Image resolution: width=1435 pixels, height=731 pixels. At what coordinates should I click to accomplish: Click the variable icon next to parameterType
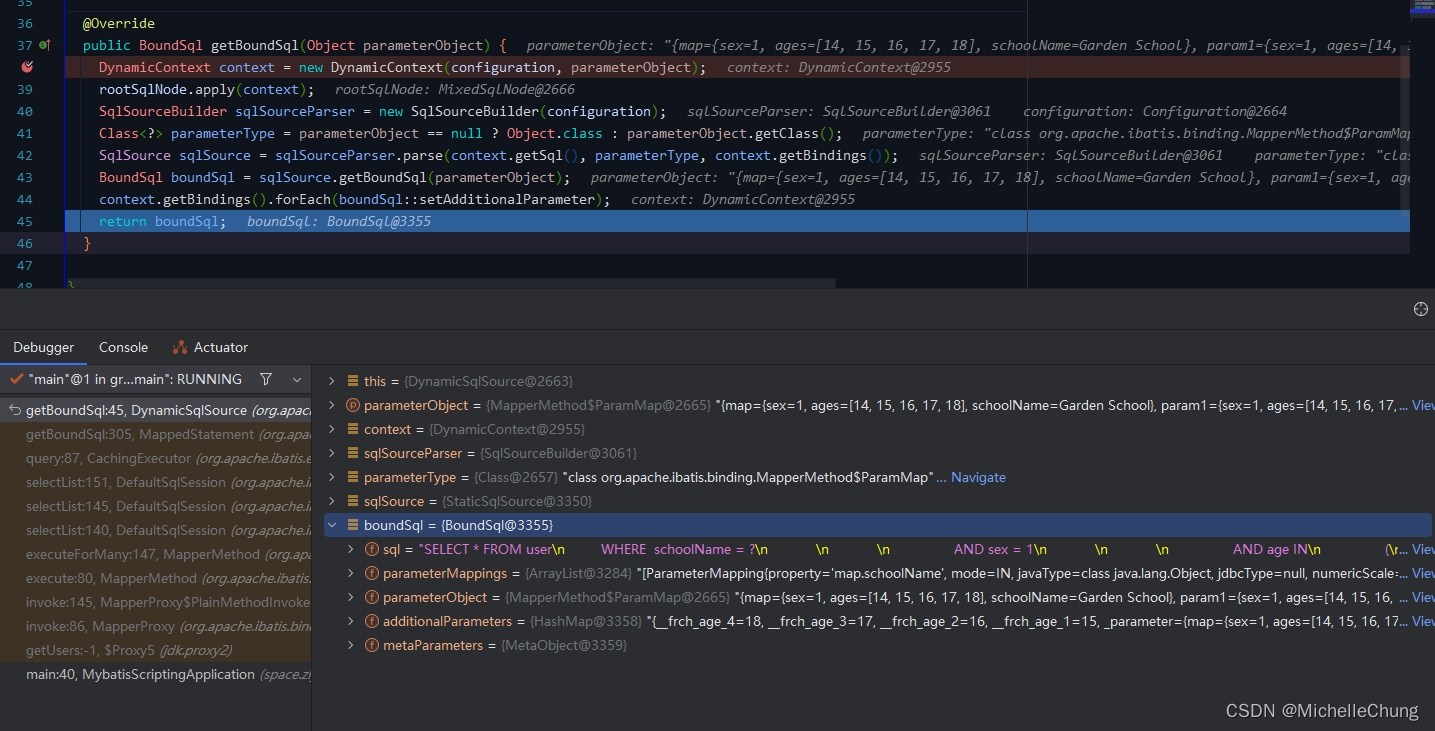pos(353,477)
